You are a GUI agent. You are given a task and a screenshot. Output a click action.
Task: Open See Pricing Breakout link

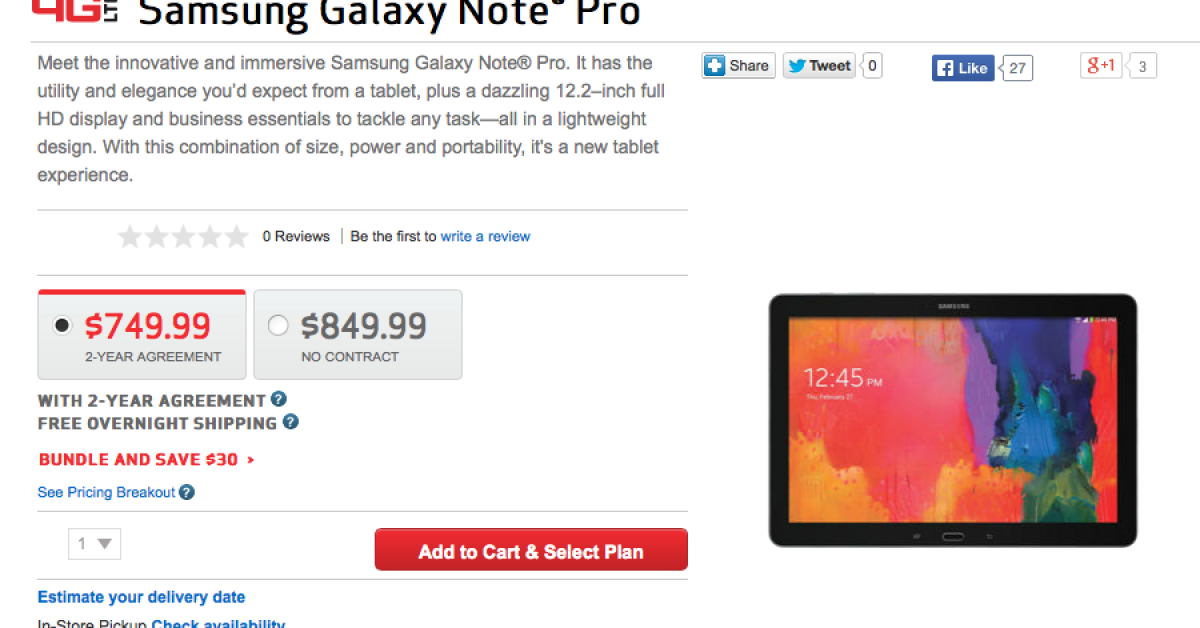pos(106,492)
